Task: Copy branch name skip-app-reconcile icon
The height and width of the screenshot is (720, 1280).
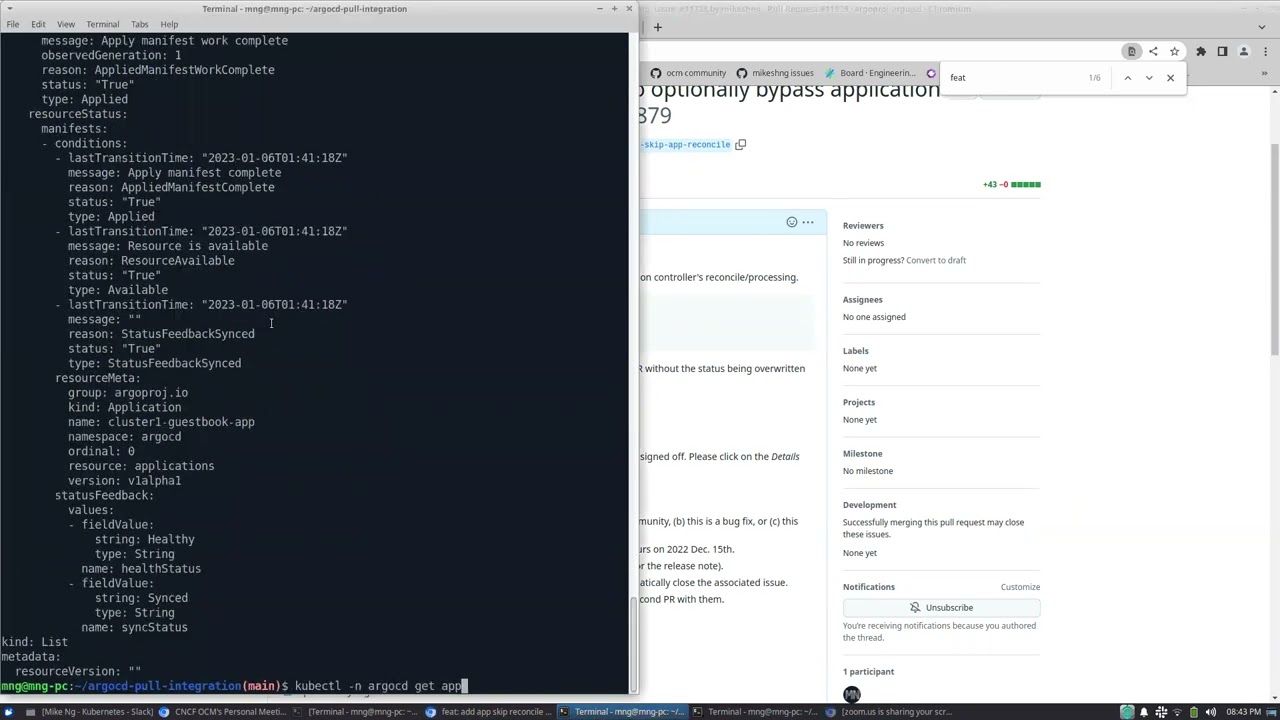Action: pos(740,144)
